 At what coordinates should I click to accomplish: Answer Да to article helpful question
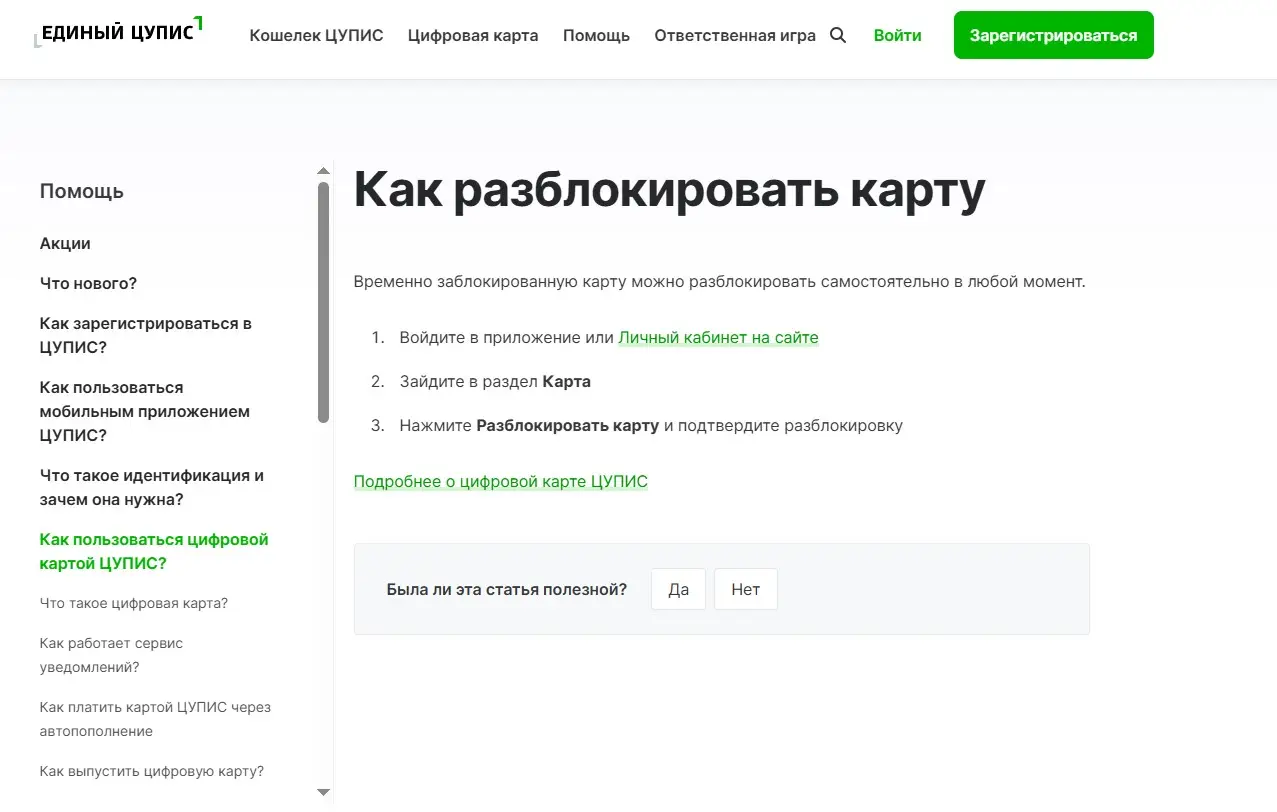(x=678, y=589)
